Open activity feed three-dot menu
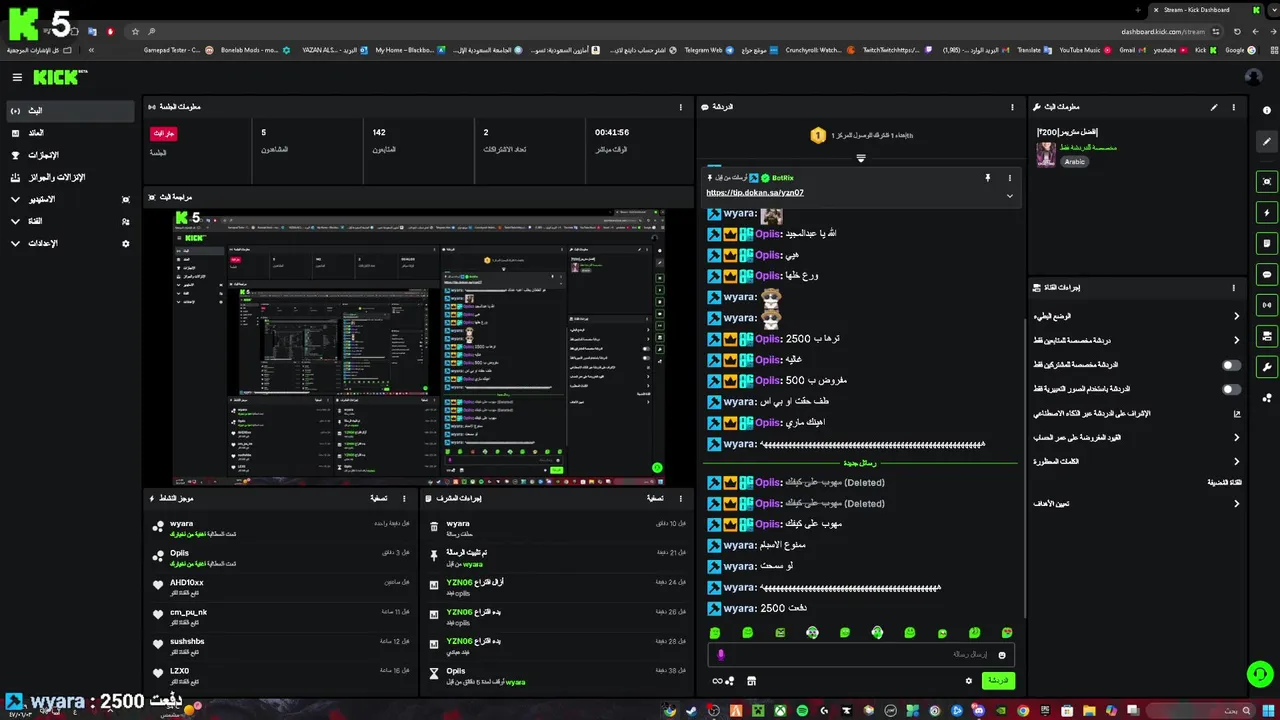Image resolution: width=1280 pixels, height=720 pixels. (404, 498)
